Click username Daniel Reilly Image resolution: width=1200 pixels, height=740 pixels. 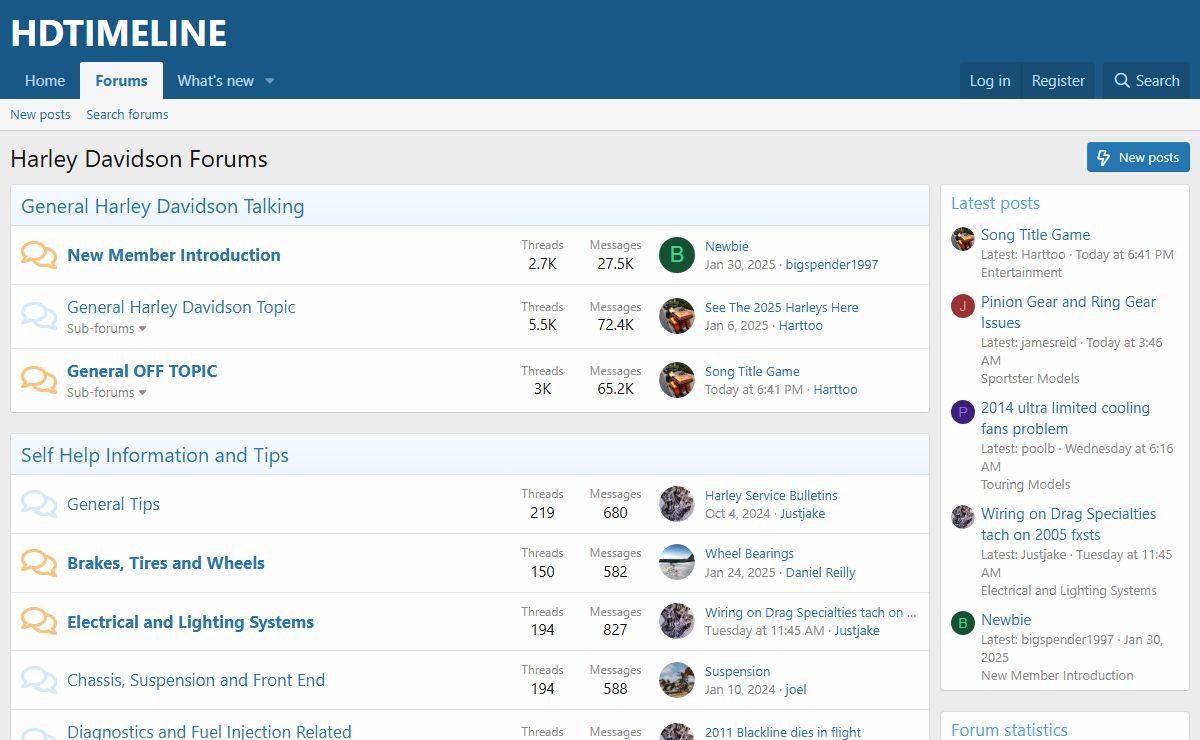coord(821,573)
